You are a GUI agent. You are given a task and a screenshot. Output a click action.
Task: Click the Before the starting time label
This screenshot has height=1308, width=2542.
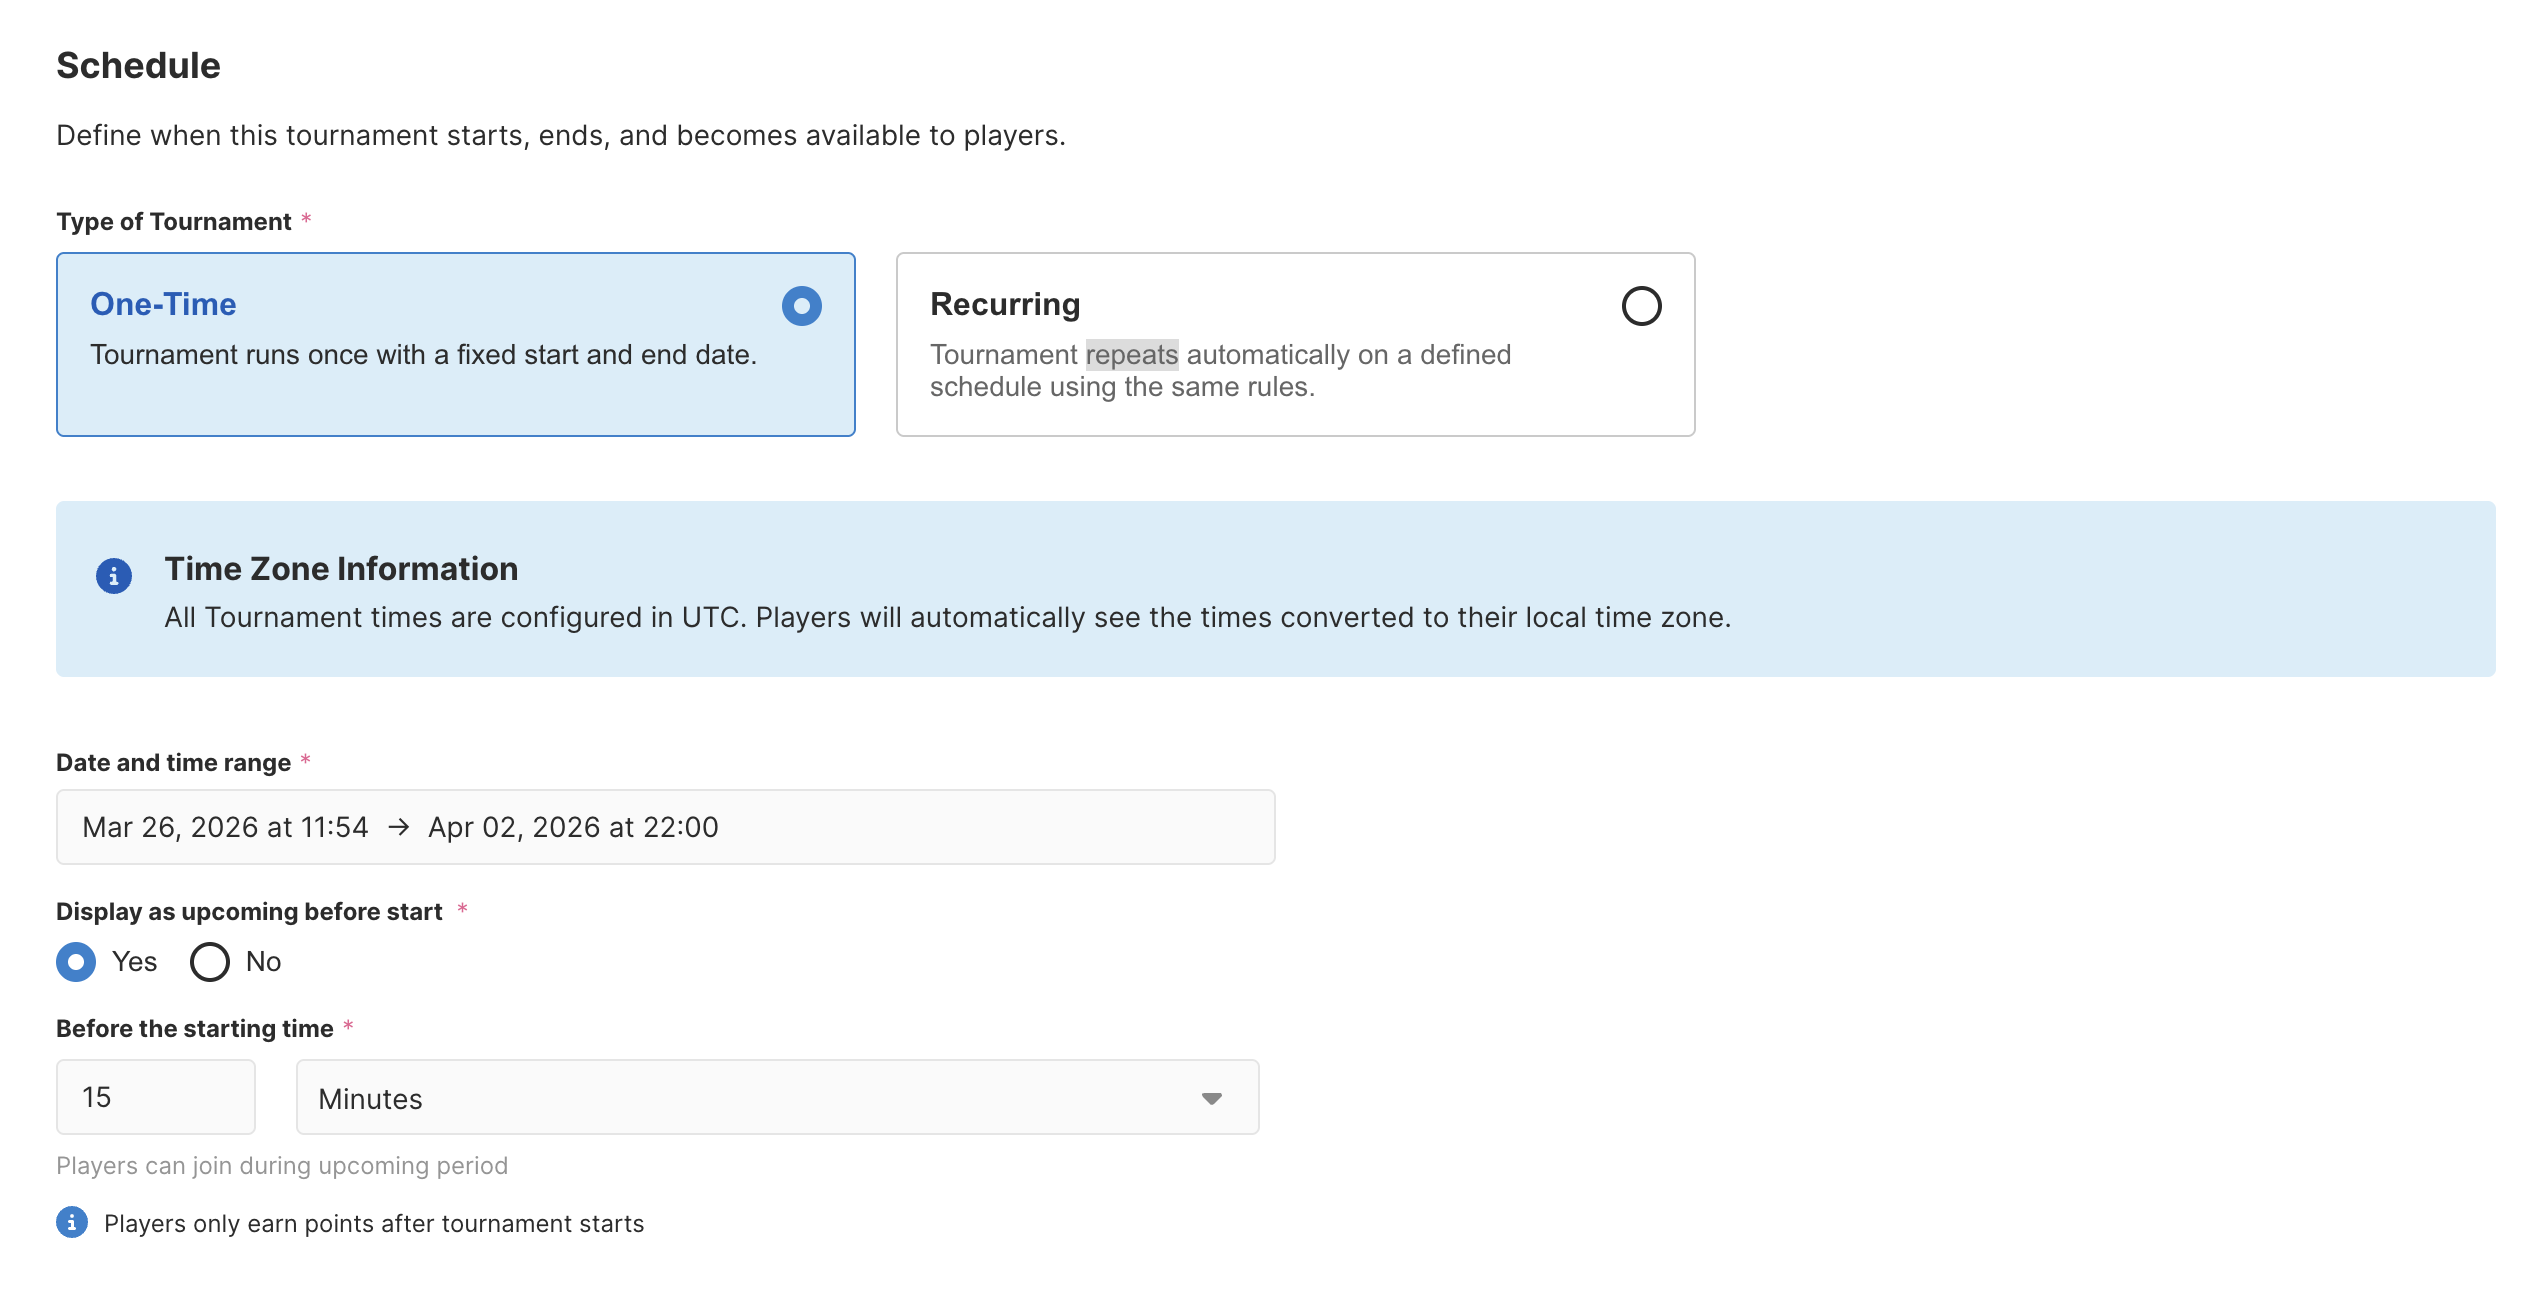click(194, 1029)
